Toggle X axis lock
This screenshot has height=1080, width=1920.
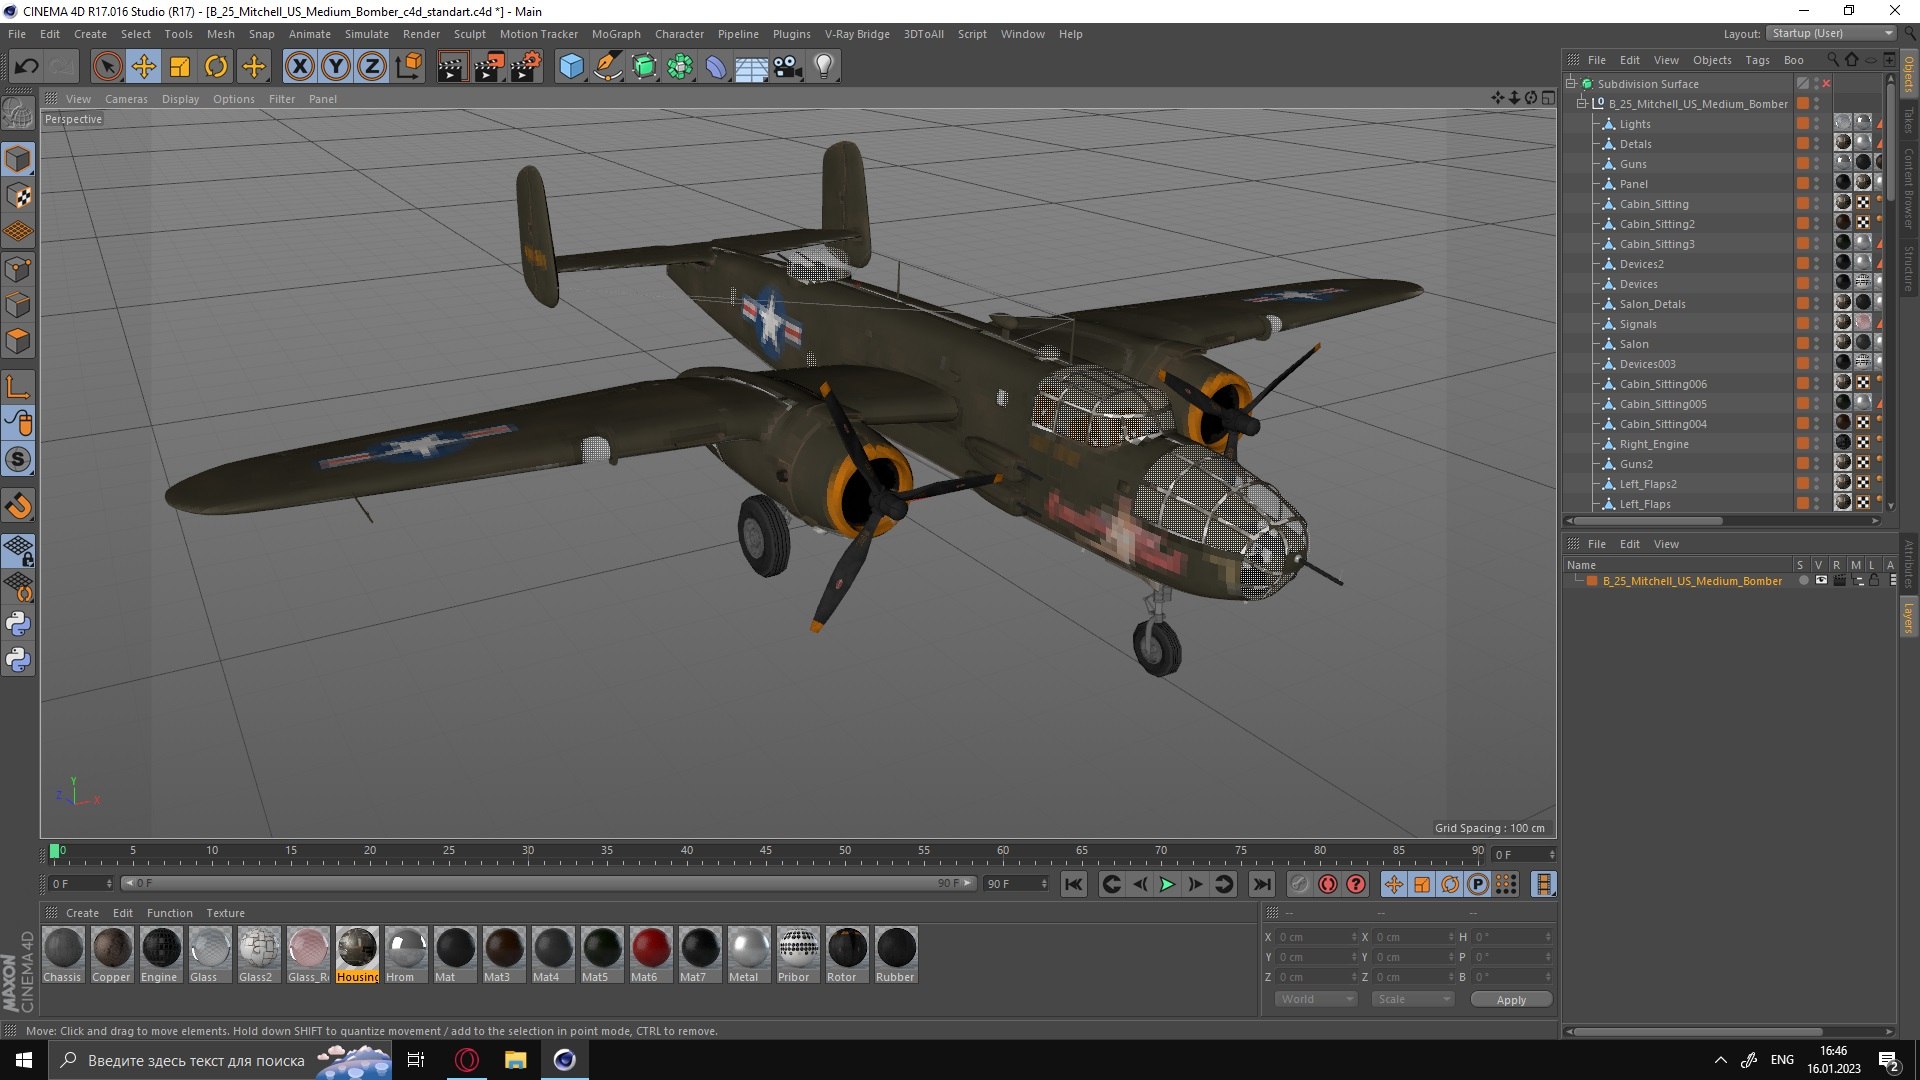click(x=299, y=67)
